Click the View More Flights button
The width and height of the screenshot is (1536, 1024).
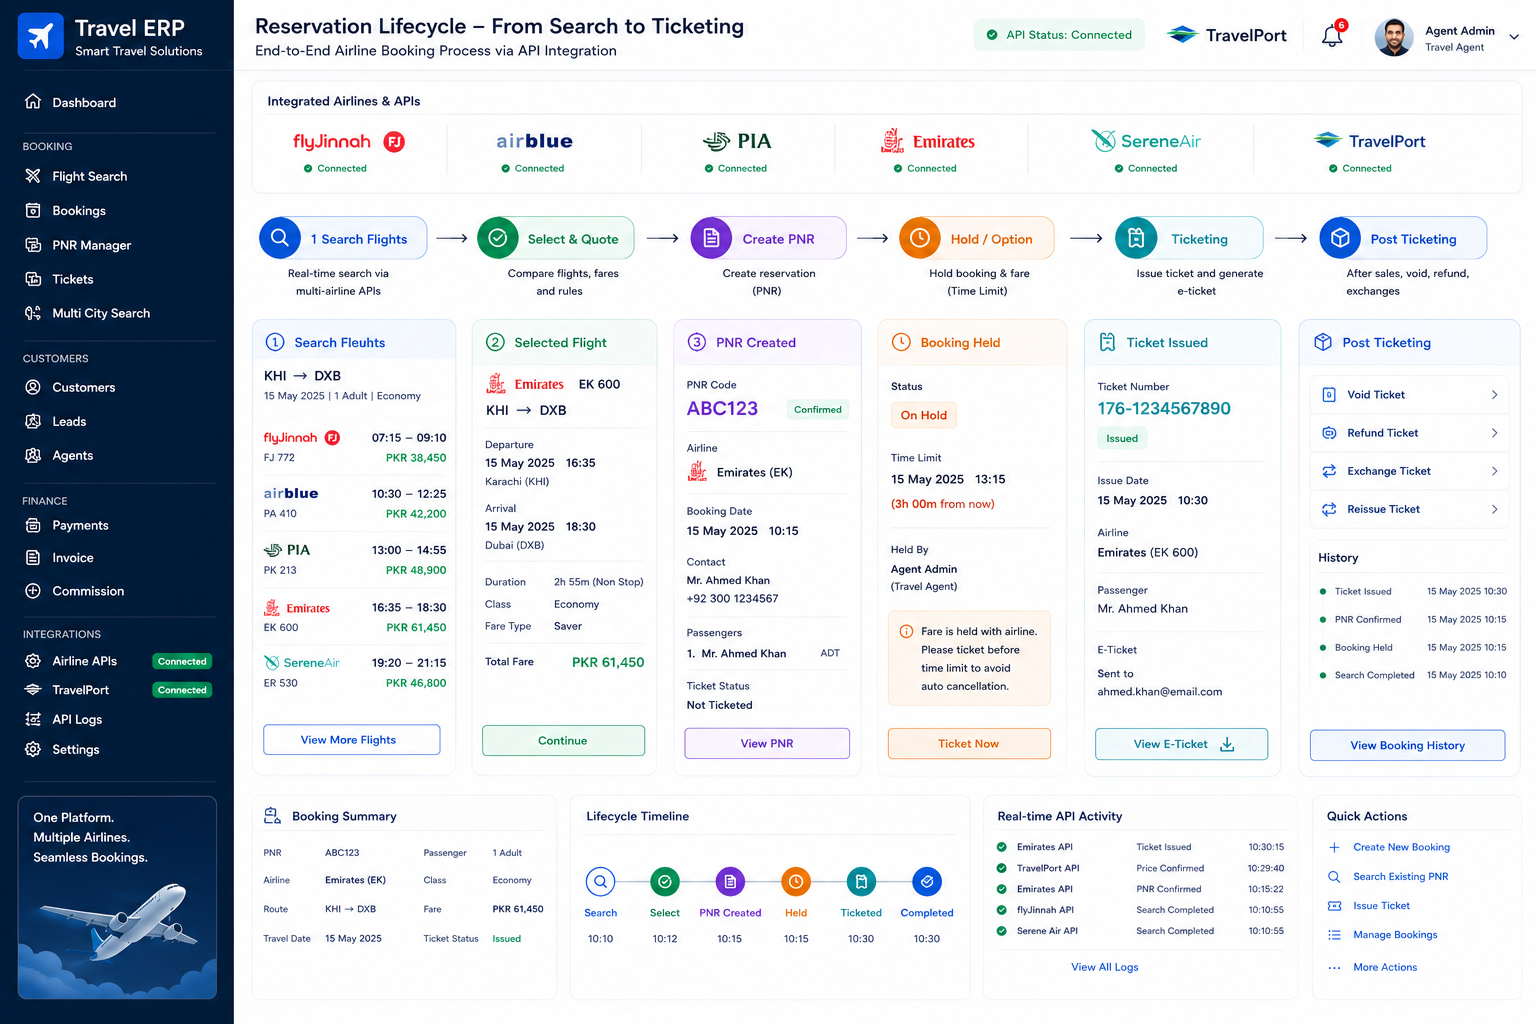pyautogui.click(x=351, y=740)
